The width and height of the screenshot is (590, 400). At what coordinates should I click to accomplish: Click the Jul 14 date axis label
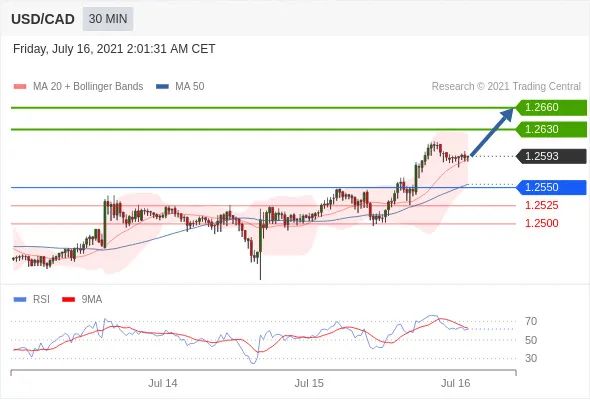pos(163,383)
